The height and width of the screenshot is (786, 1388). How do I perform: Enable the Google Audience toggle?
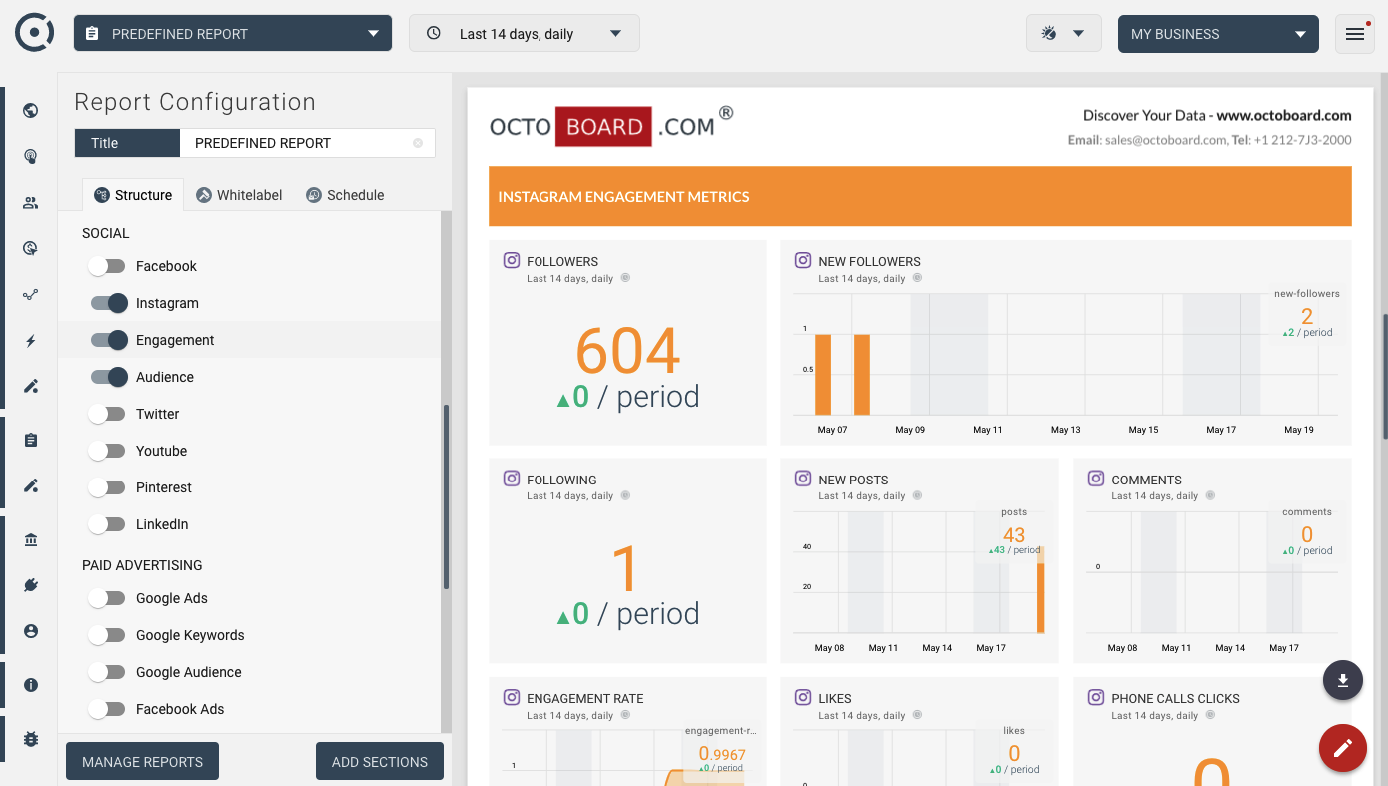(107, 672)
